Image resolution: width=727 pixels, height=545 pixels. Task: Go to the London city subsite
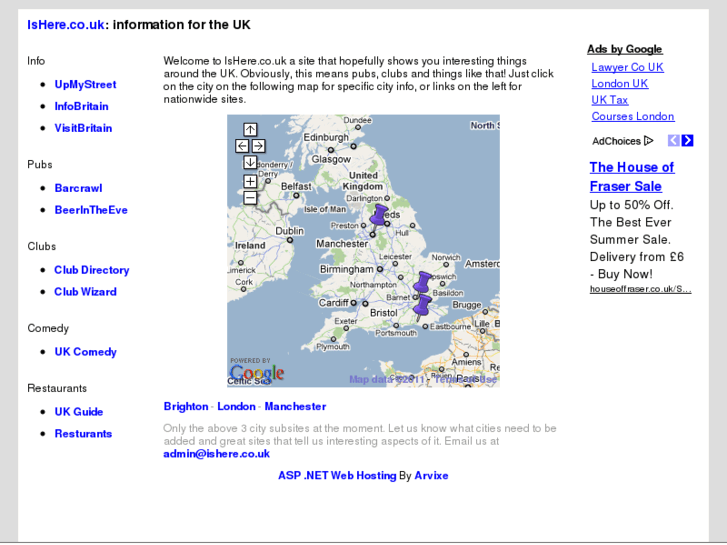(236, 406)
